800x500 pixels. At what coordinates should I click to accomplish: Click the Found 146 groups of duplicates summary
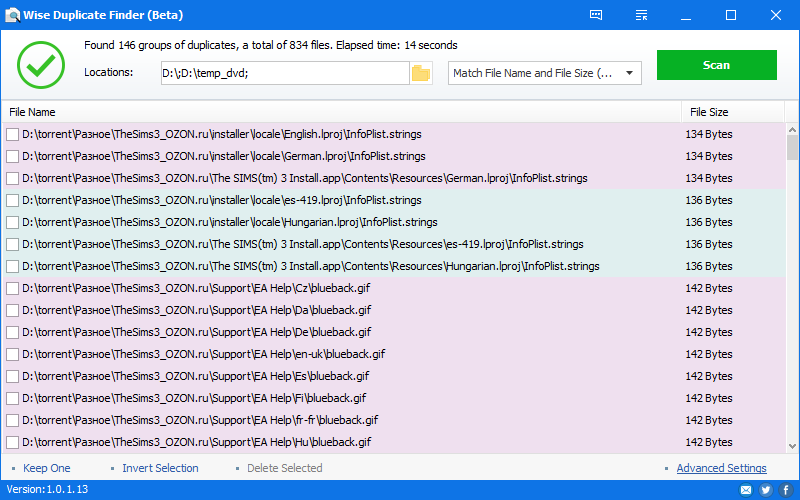point(270,45)
